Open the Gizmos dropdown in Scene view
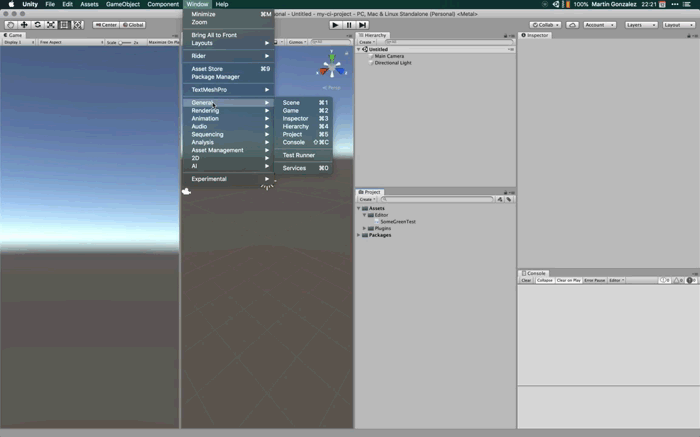The width and height of the screenshot is (700, 437). (297, 42)
